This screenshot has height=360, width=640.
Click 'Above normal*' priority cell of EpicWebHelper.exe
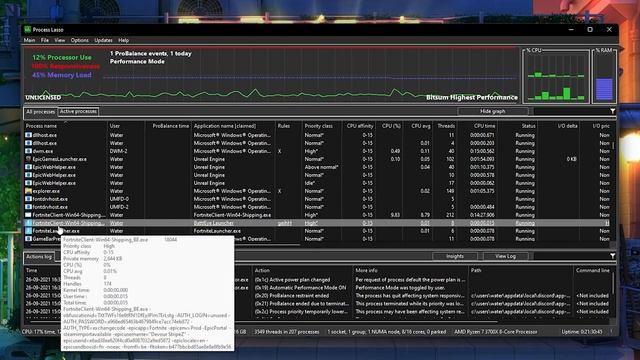(x=321, y=167)
